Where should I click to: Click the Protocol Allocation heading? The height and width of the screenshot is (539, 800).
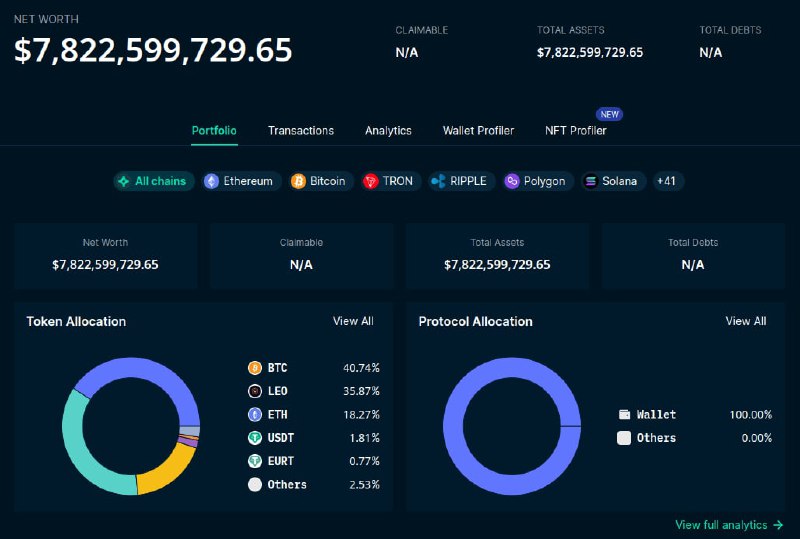click(476, 322)
